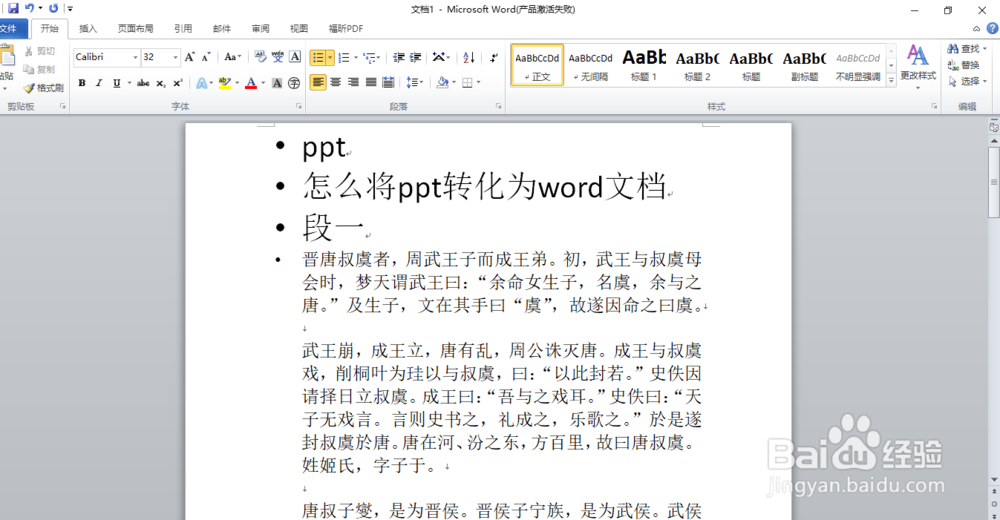Open the Font dialog launcher (字体)
1000x520 pixels.
298,107
